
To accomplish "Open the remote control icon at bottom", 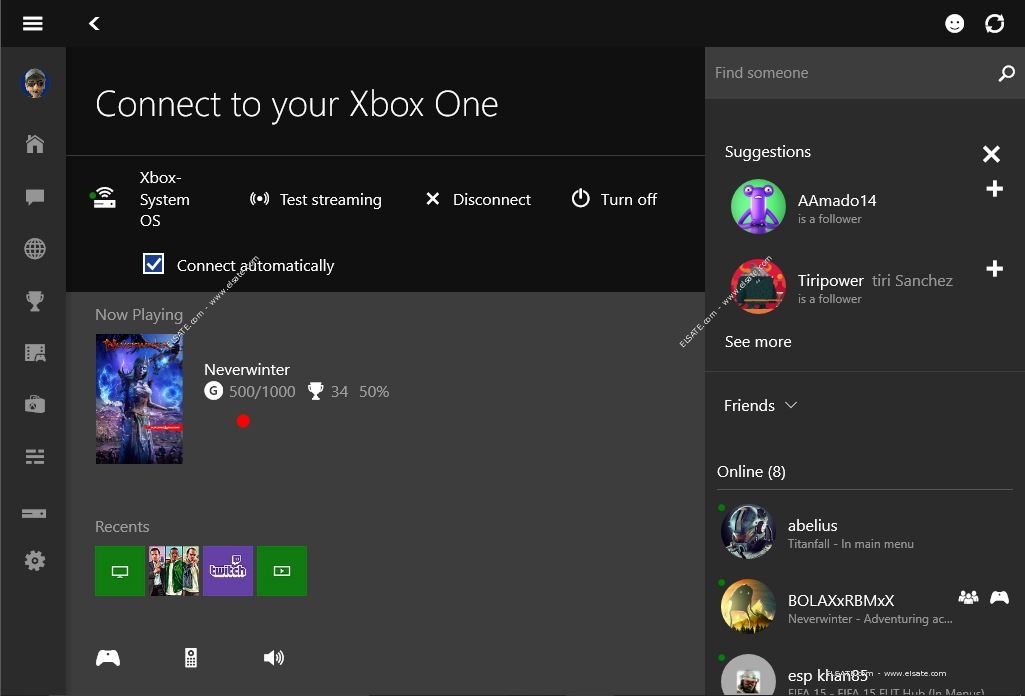I will tap(191, 657).
